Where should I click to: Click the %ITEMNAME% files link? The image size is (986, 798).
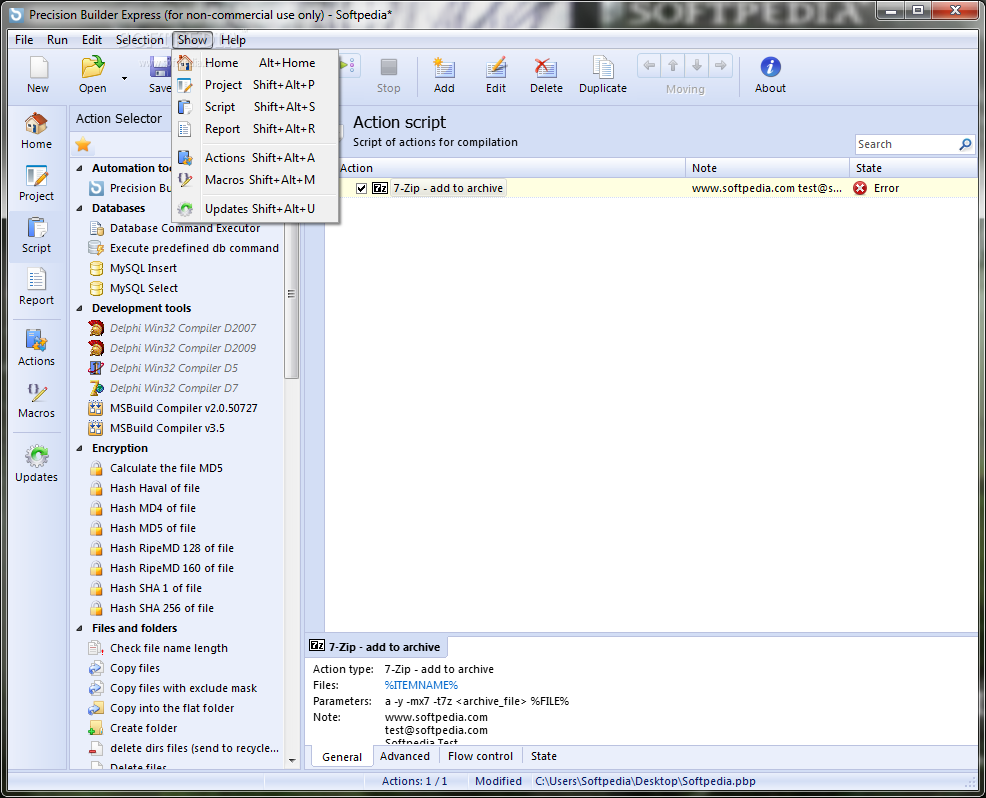tap(421, 685)
